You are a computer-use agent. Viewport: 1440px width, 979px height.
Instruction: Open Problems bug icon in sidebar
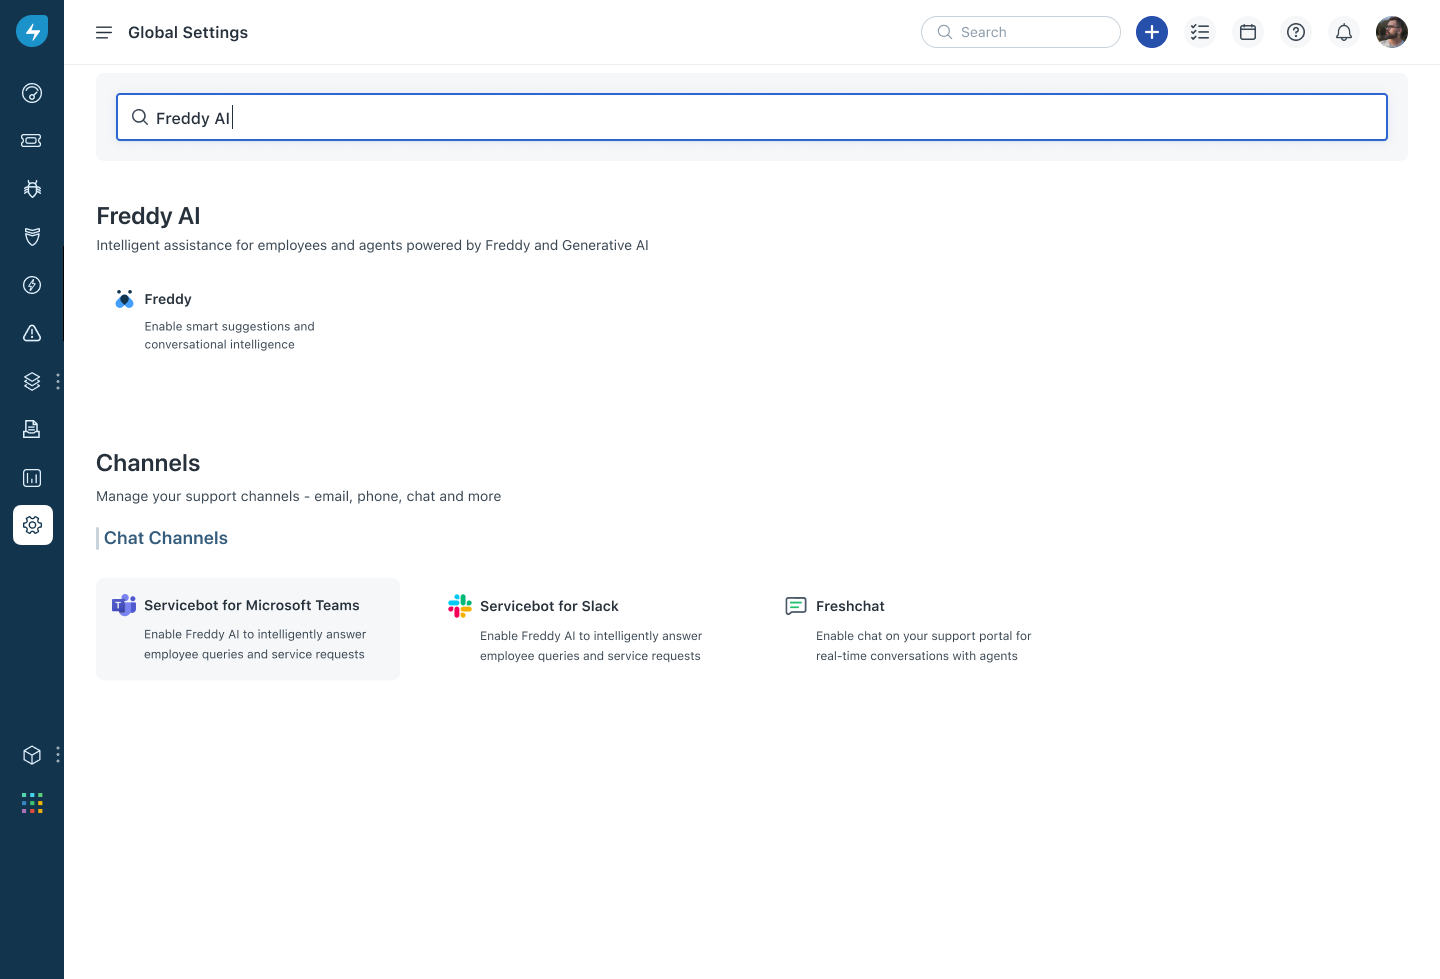pyautogui.click(x=32, y=188)
